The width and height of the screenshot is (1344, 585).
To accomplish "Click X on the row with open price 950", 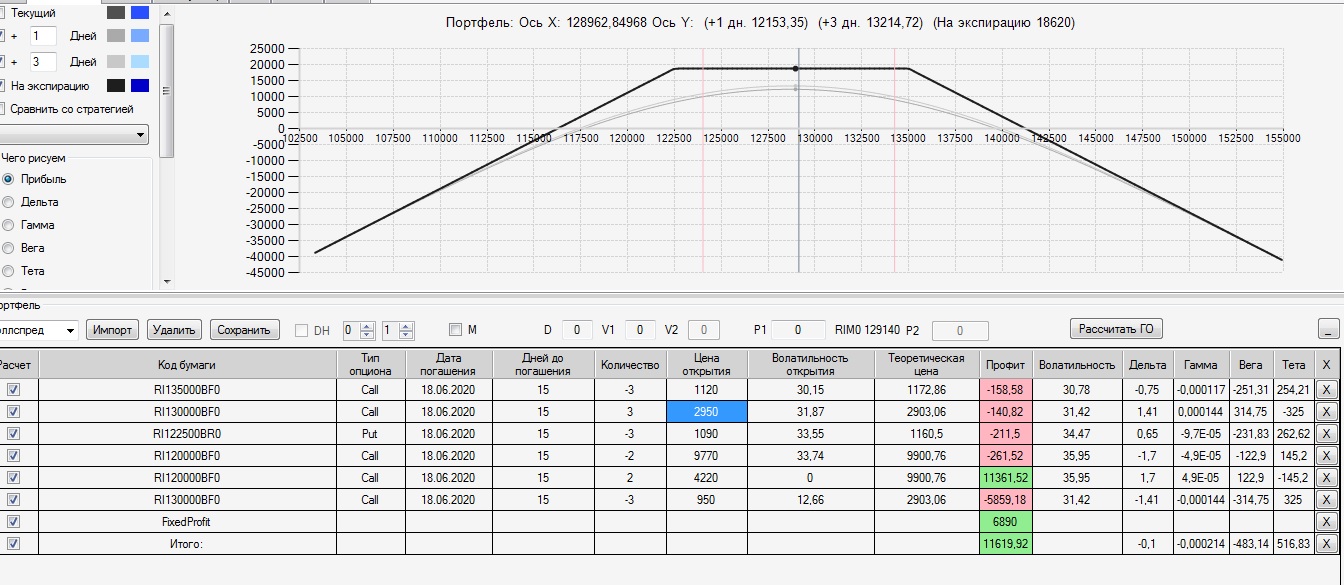I will click(x=1326, y=500).
